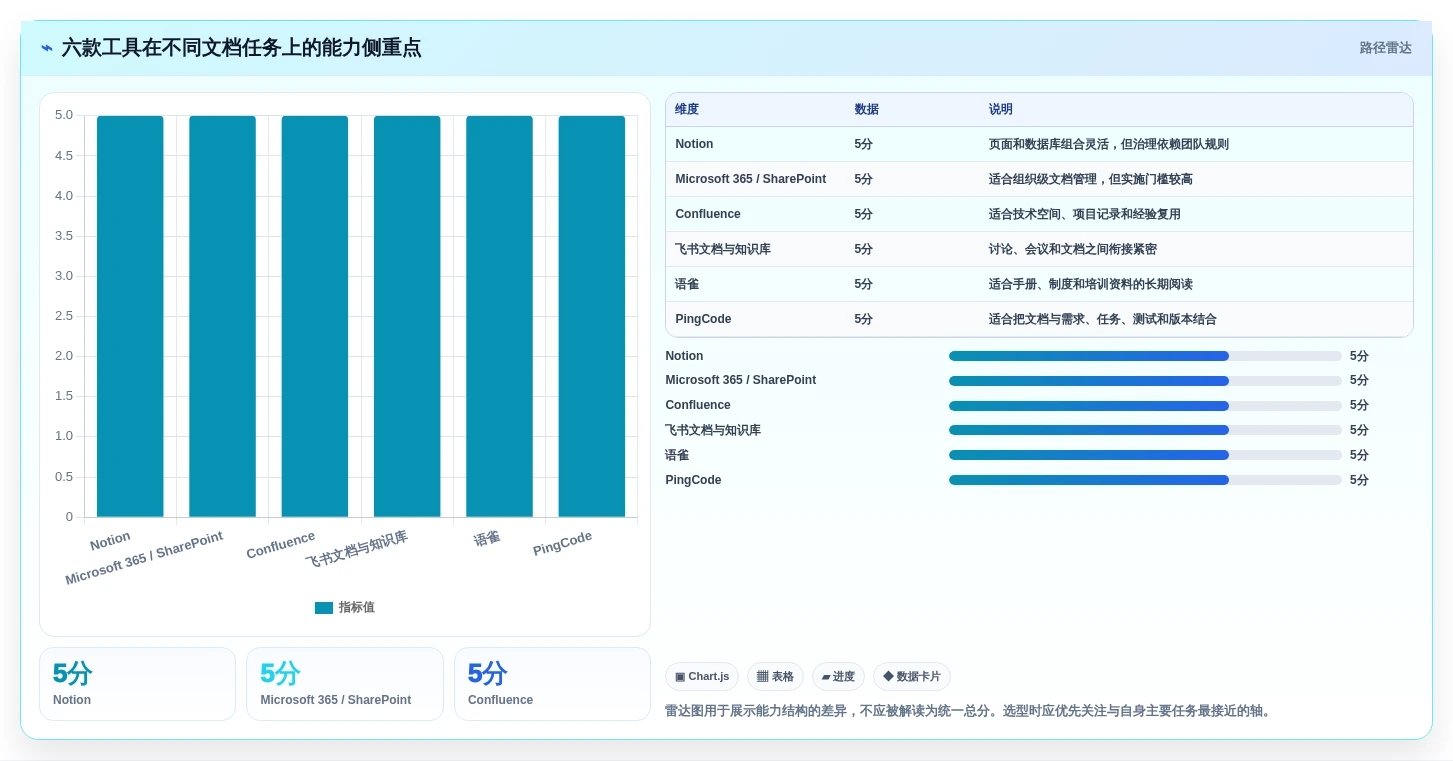Click the 语雀 bar in the chart
The width and height of the screenshot is (1453, 761).
coord(499,316)
